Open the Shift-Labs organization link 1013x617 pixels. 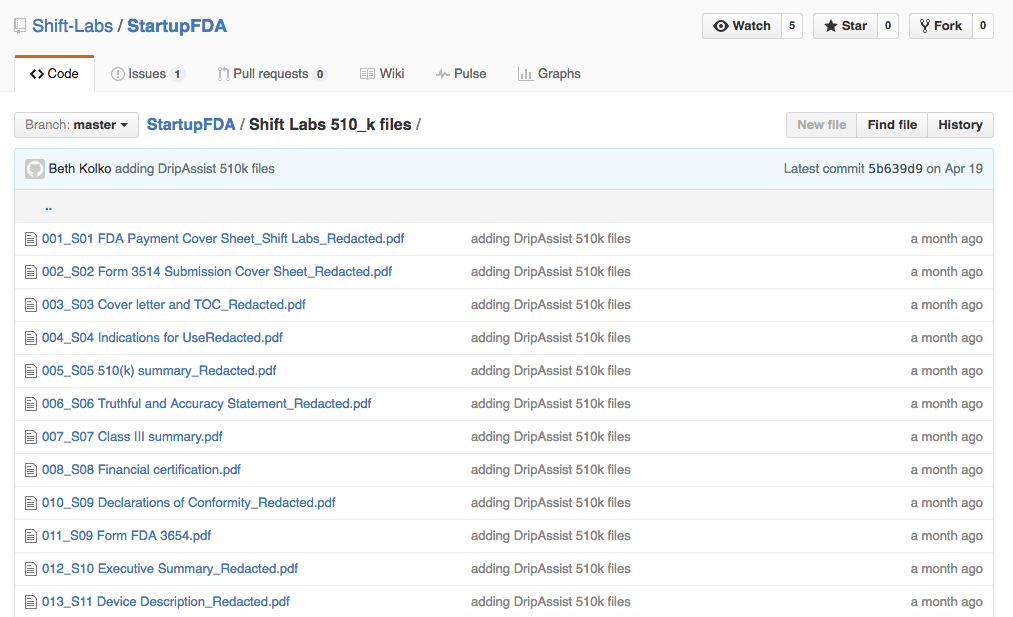72,26
